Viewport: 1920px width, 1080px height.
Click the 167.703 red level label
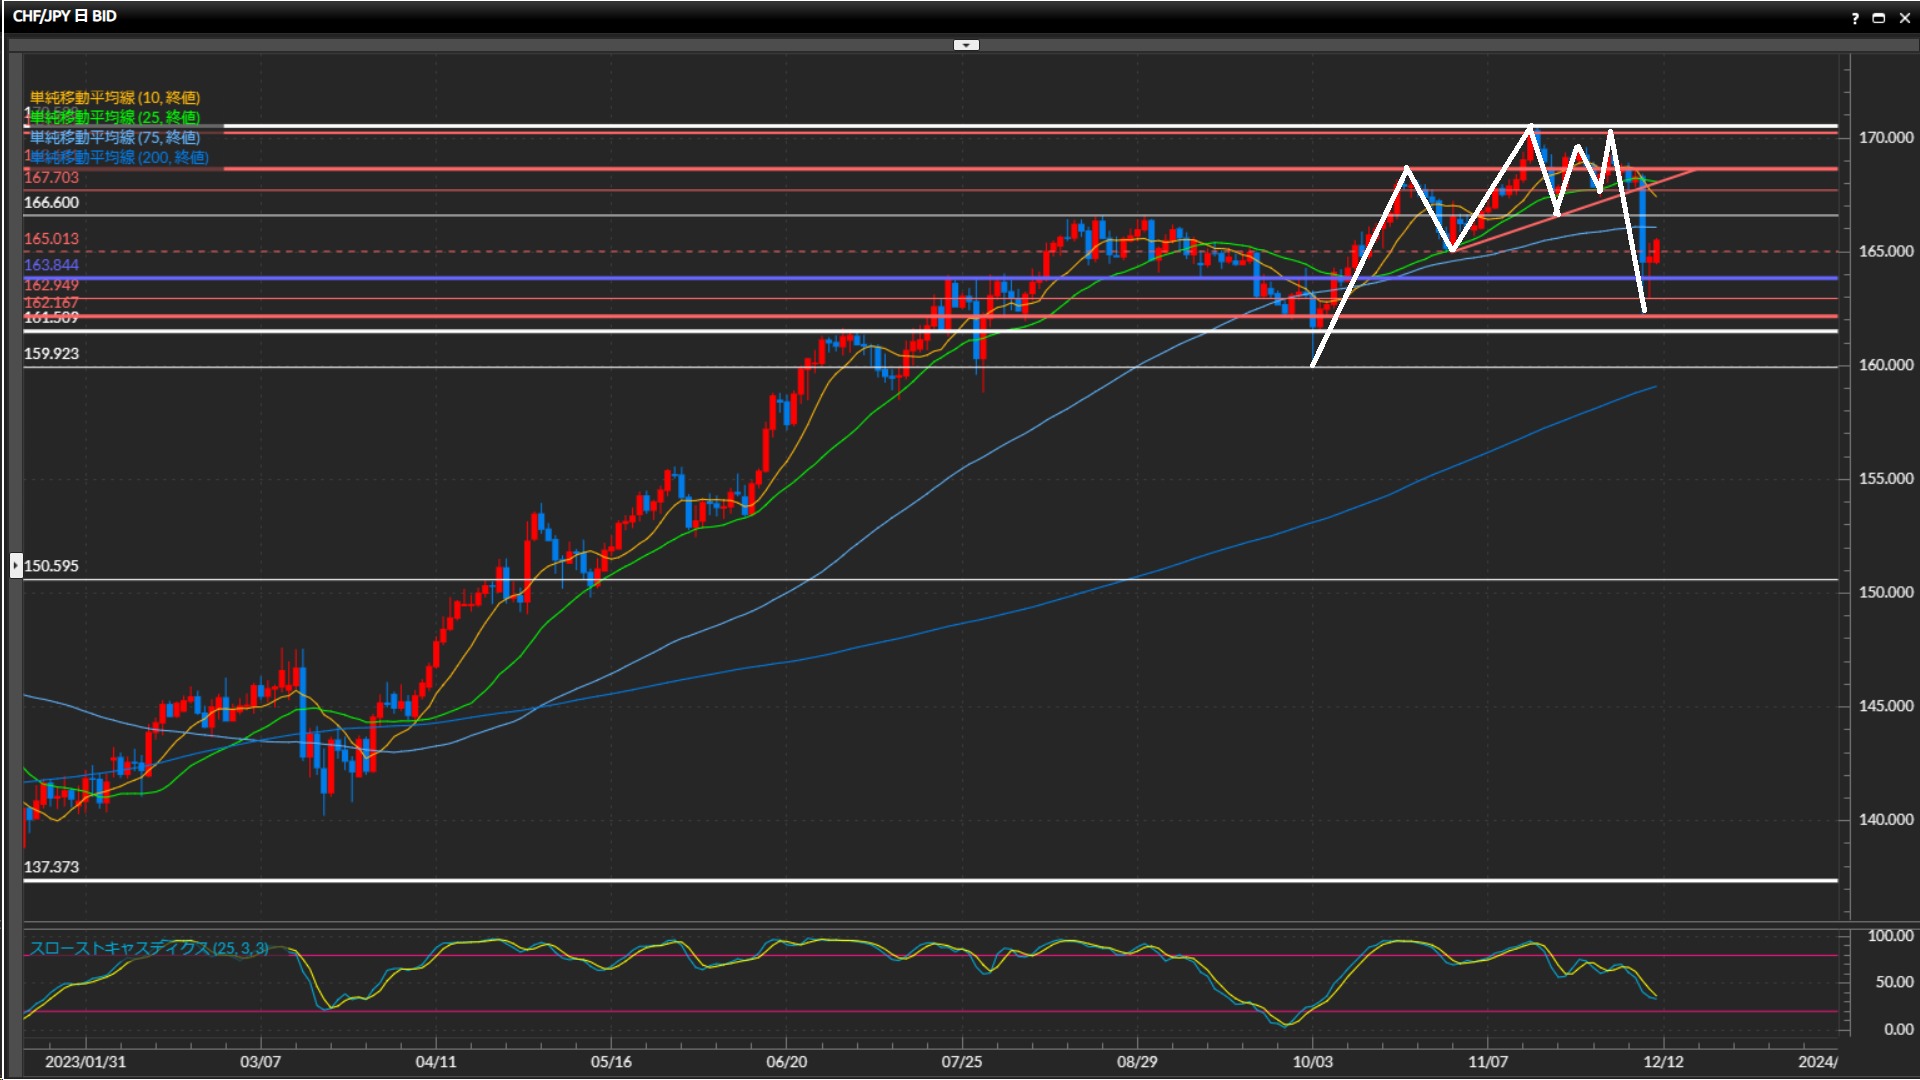point(51,178)
